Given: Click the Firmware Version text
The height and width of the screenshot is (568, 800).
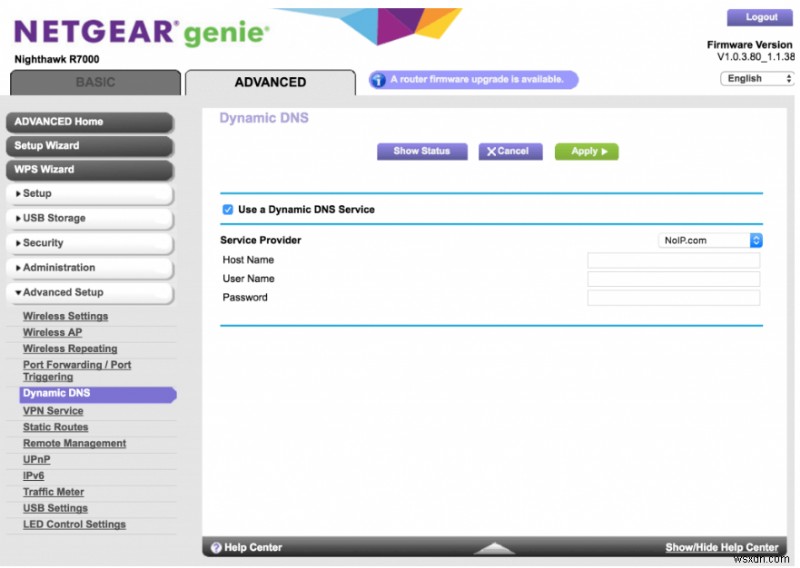Looking at the screenshot, I should pos(749,45).
